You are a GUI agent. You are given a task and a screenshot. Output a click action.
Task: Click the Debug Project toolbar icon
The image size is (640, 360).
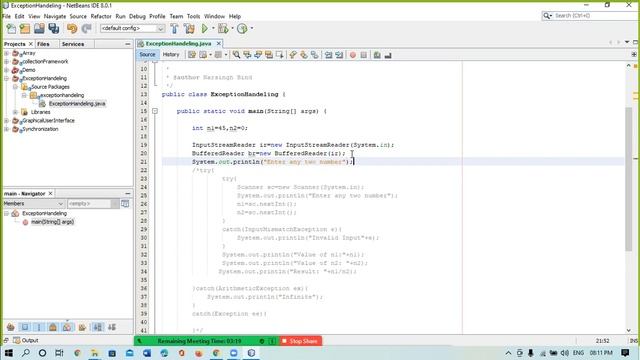coord(223,29)
